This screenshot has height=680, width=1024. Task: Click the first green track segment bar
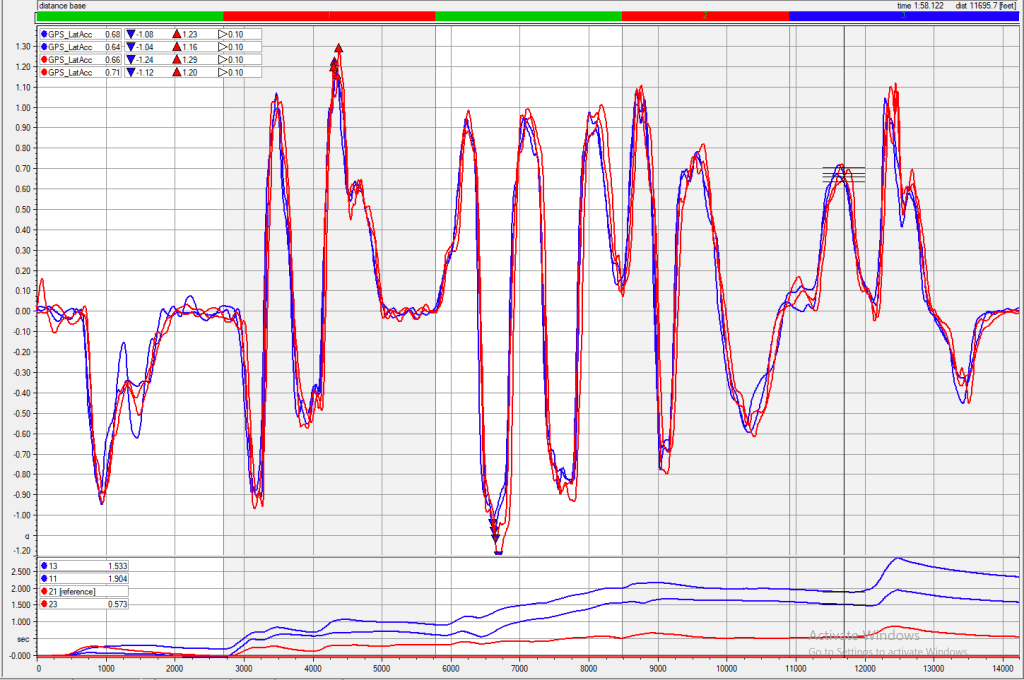130,16
